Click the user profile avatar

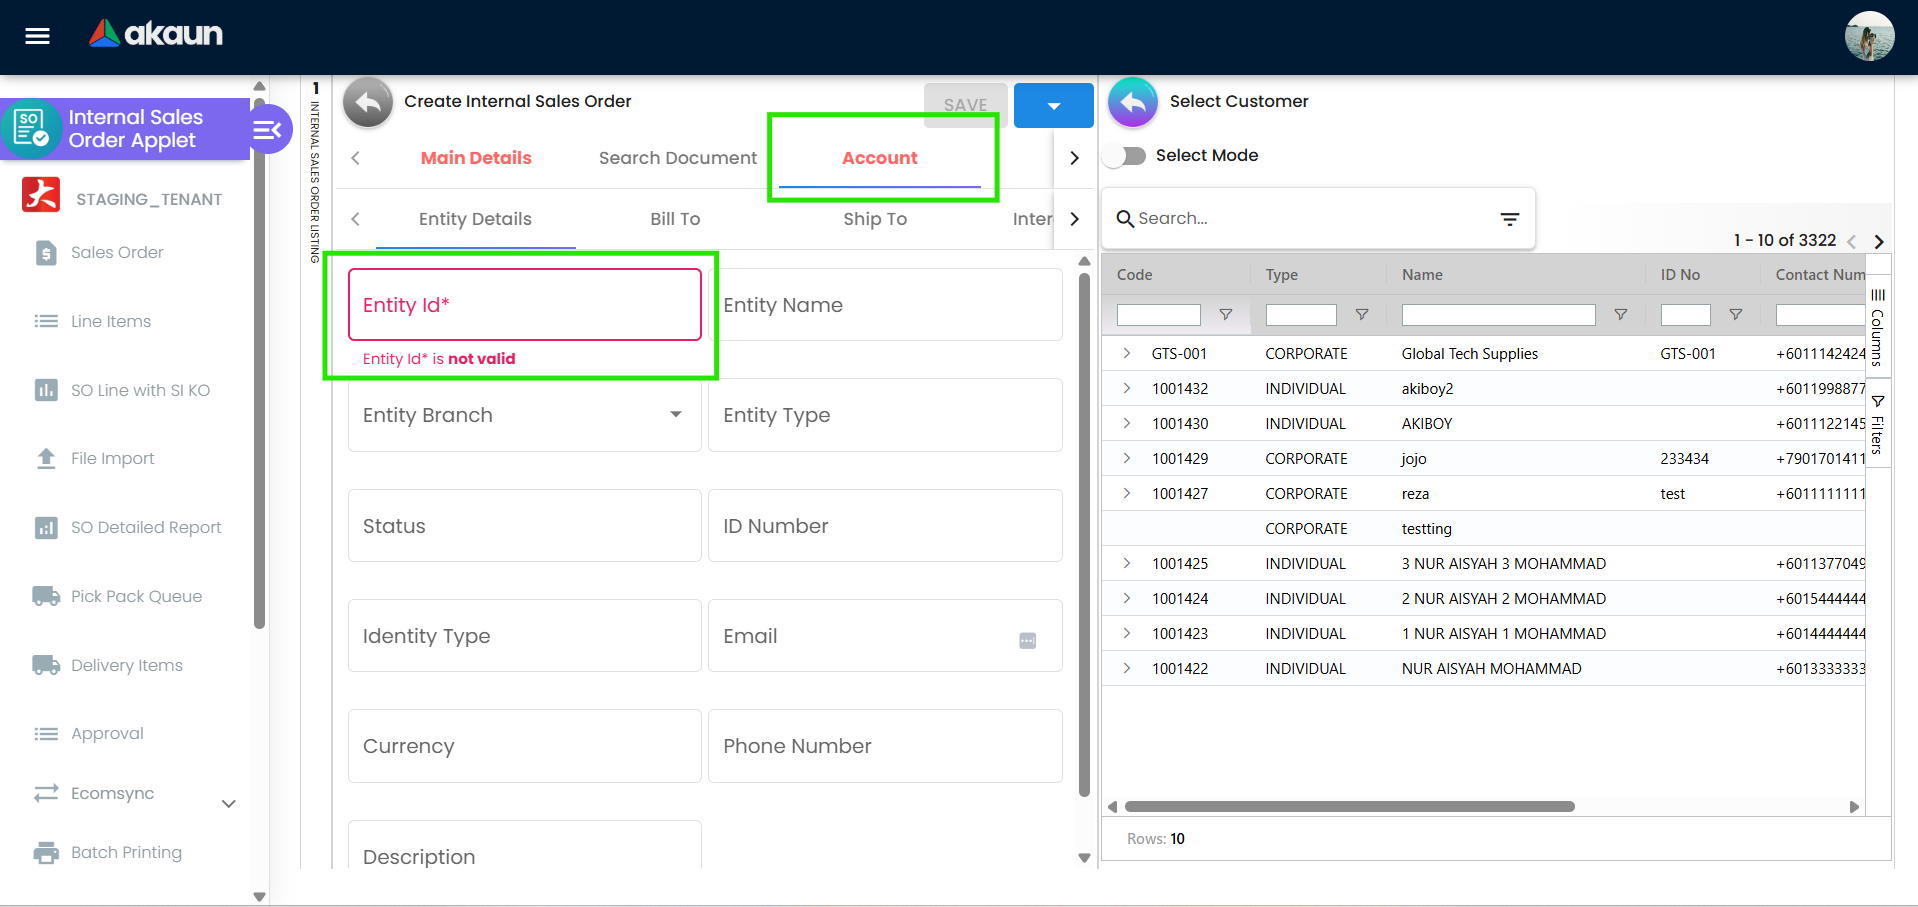(1868, 36)
